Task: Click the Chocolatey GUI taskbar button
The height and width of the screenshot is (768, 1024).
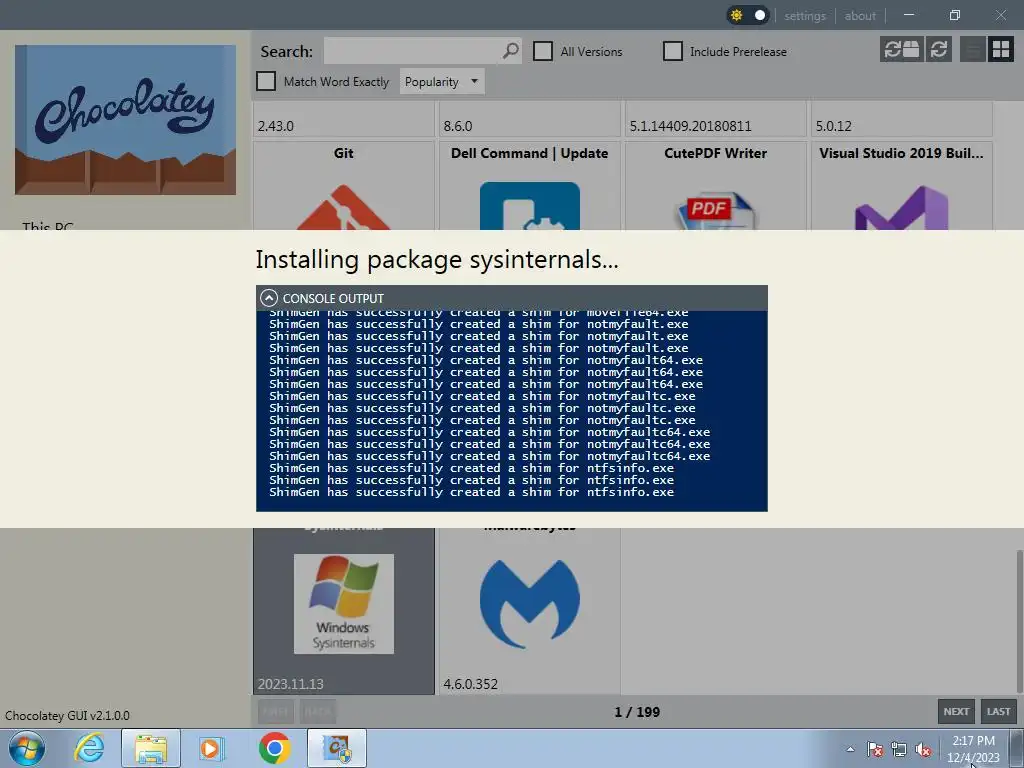Action: pos(336,748)
